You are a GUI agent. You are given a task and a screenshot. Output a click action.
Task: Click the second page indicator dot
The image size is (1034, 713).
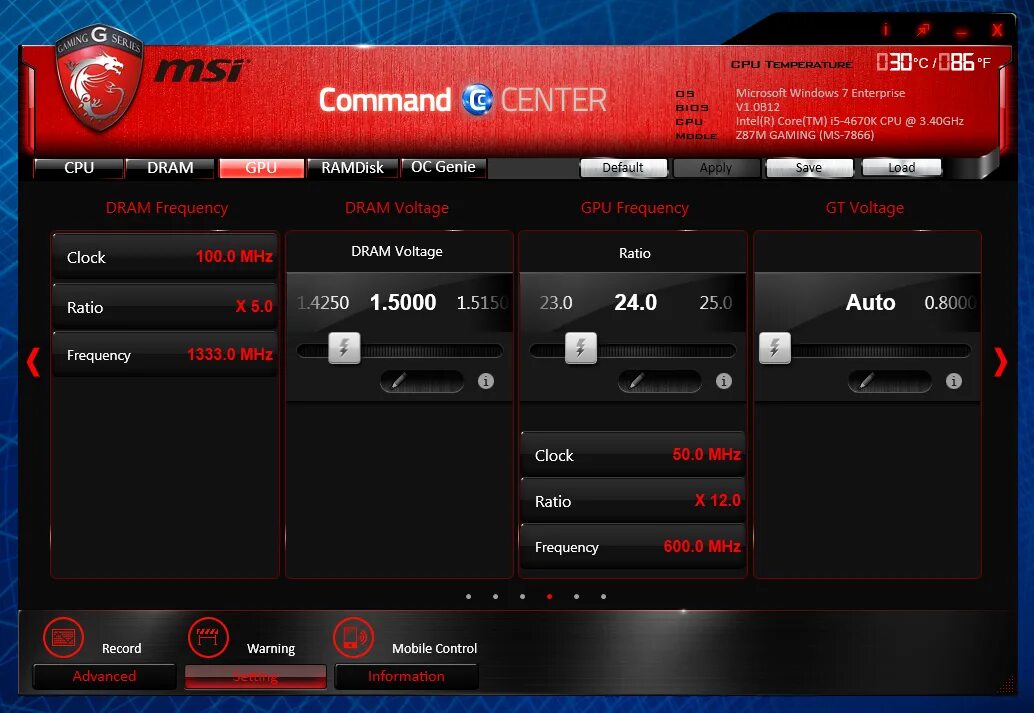coord(495,597)
